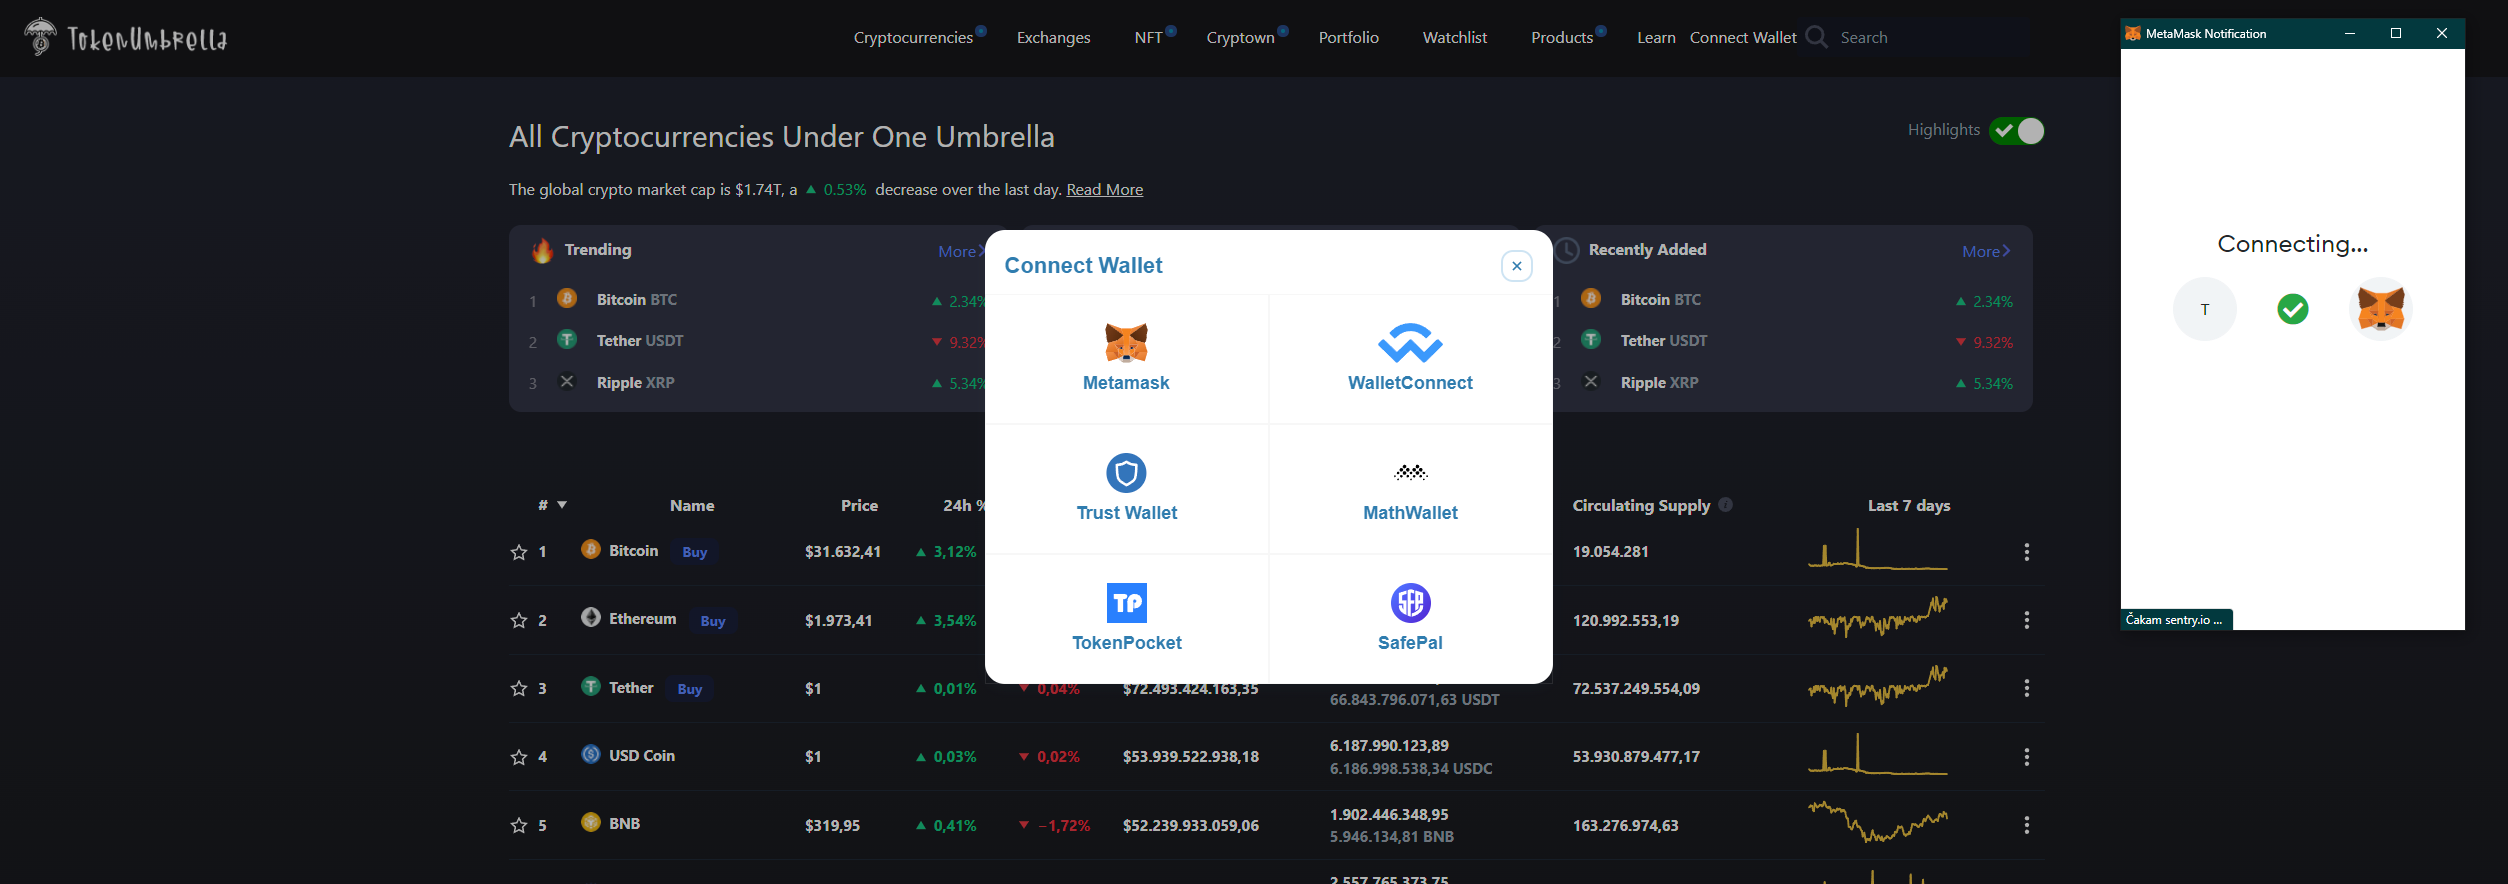Maximize the MetaMask Notification window
This screenshot has width=2508, height=884.
pyautogui.click(x=2396, y=33)
